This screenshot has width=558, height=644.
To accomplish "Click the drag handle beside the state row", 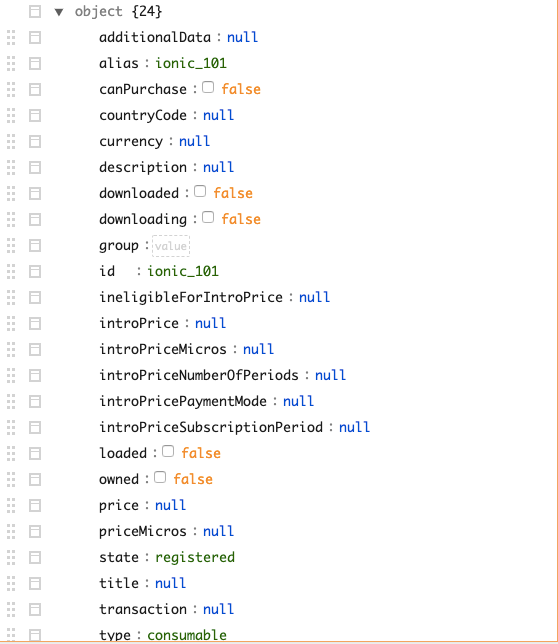I will coord(11,557).
